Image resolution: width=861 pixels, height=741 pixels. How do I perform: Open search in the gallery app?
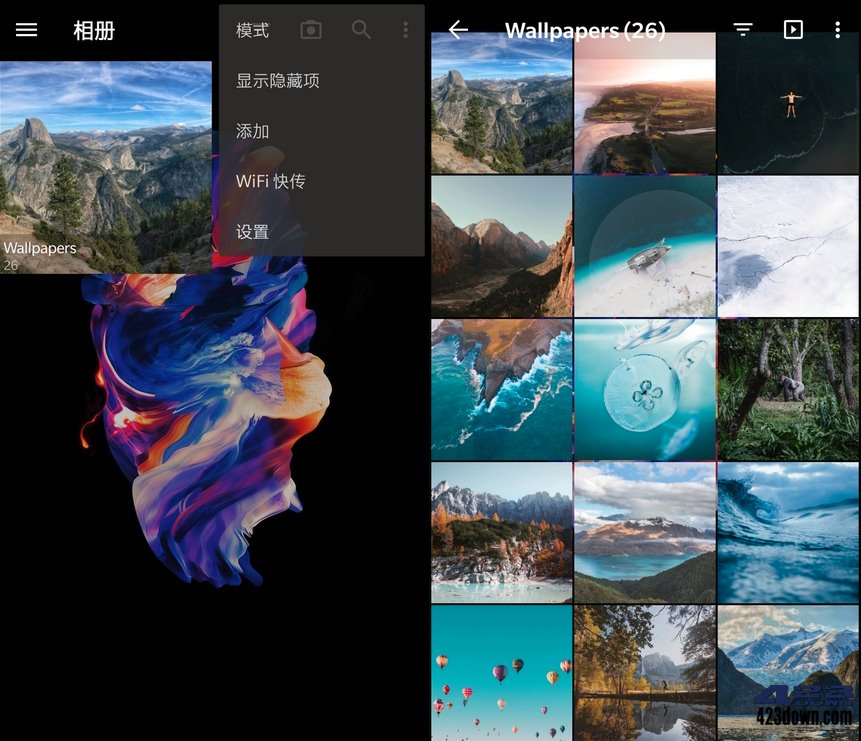[361, 30]
